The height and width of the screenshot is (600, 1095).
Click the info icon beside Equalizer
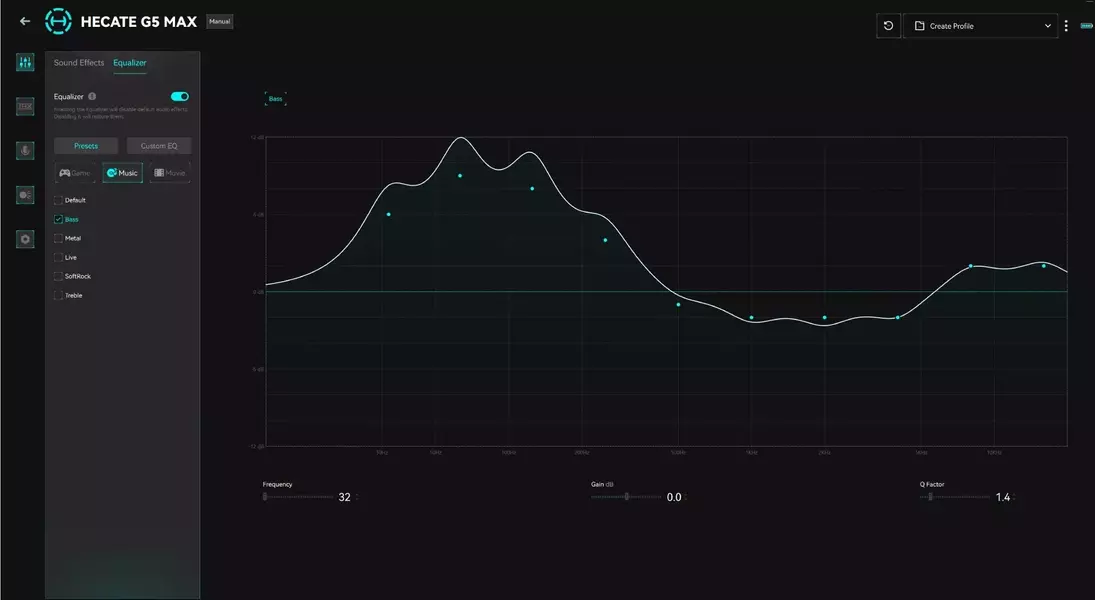[x=92, y=96]
